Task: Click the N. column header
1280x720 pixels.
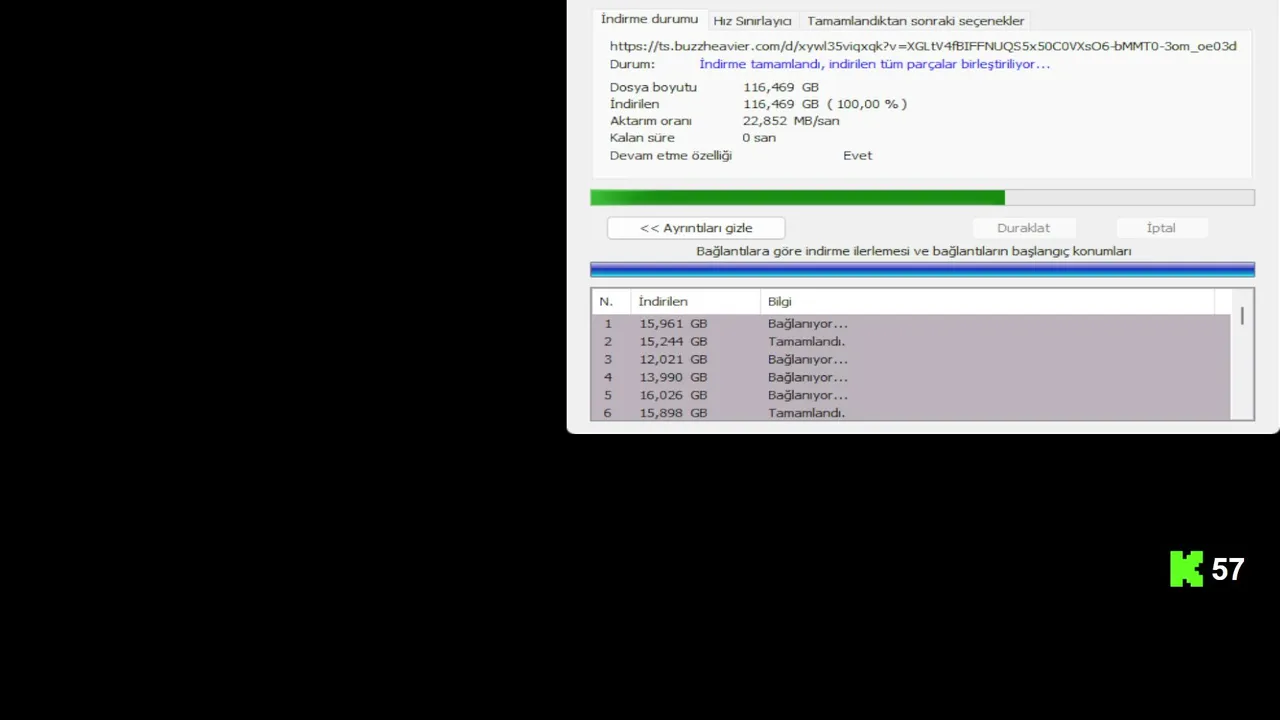Action: click(x=611, y=301)
